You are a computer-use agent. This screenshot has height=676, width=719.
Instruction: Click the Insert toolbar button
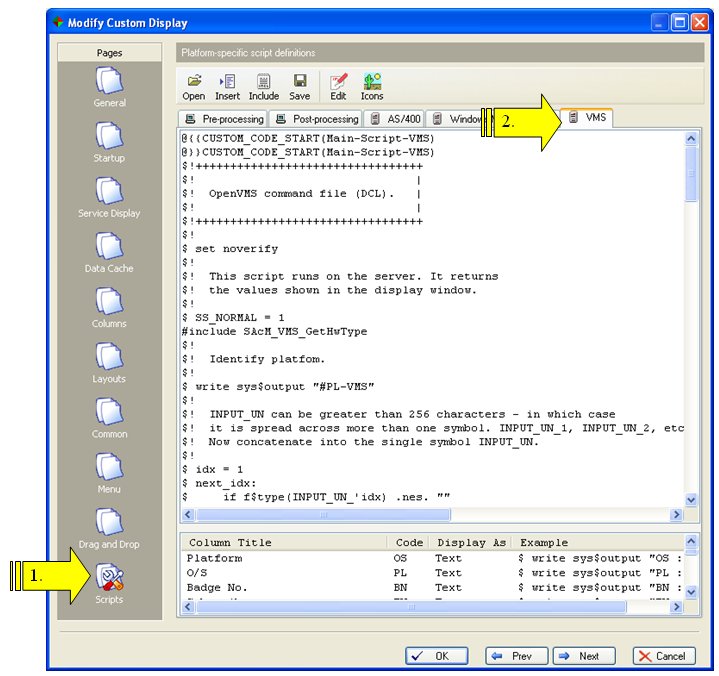point(227,86)
